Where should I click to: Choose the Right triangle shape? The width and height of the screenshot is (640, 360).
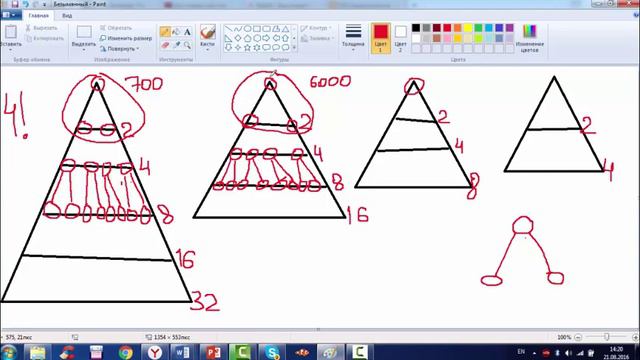228,38
